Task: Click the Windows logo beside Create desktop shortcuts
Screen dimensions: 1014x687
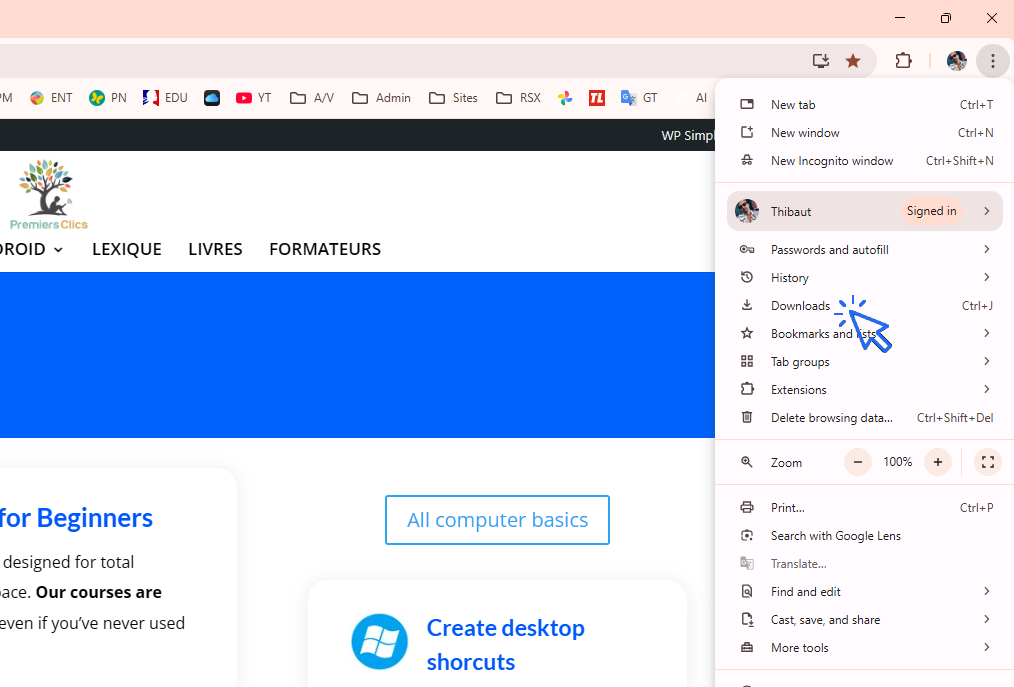Action: [x=380, y=641]
